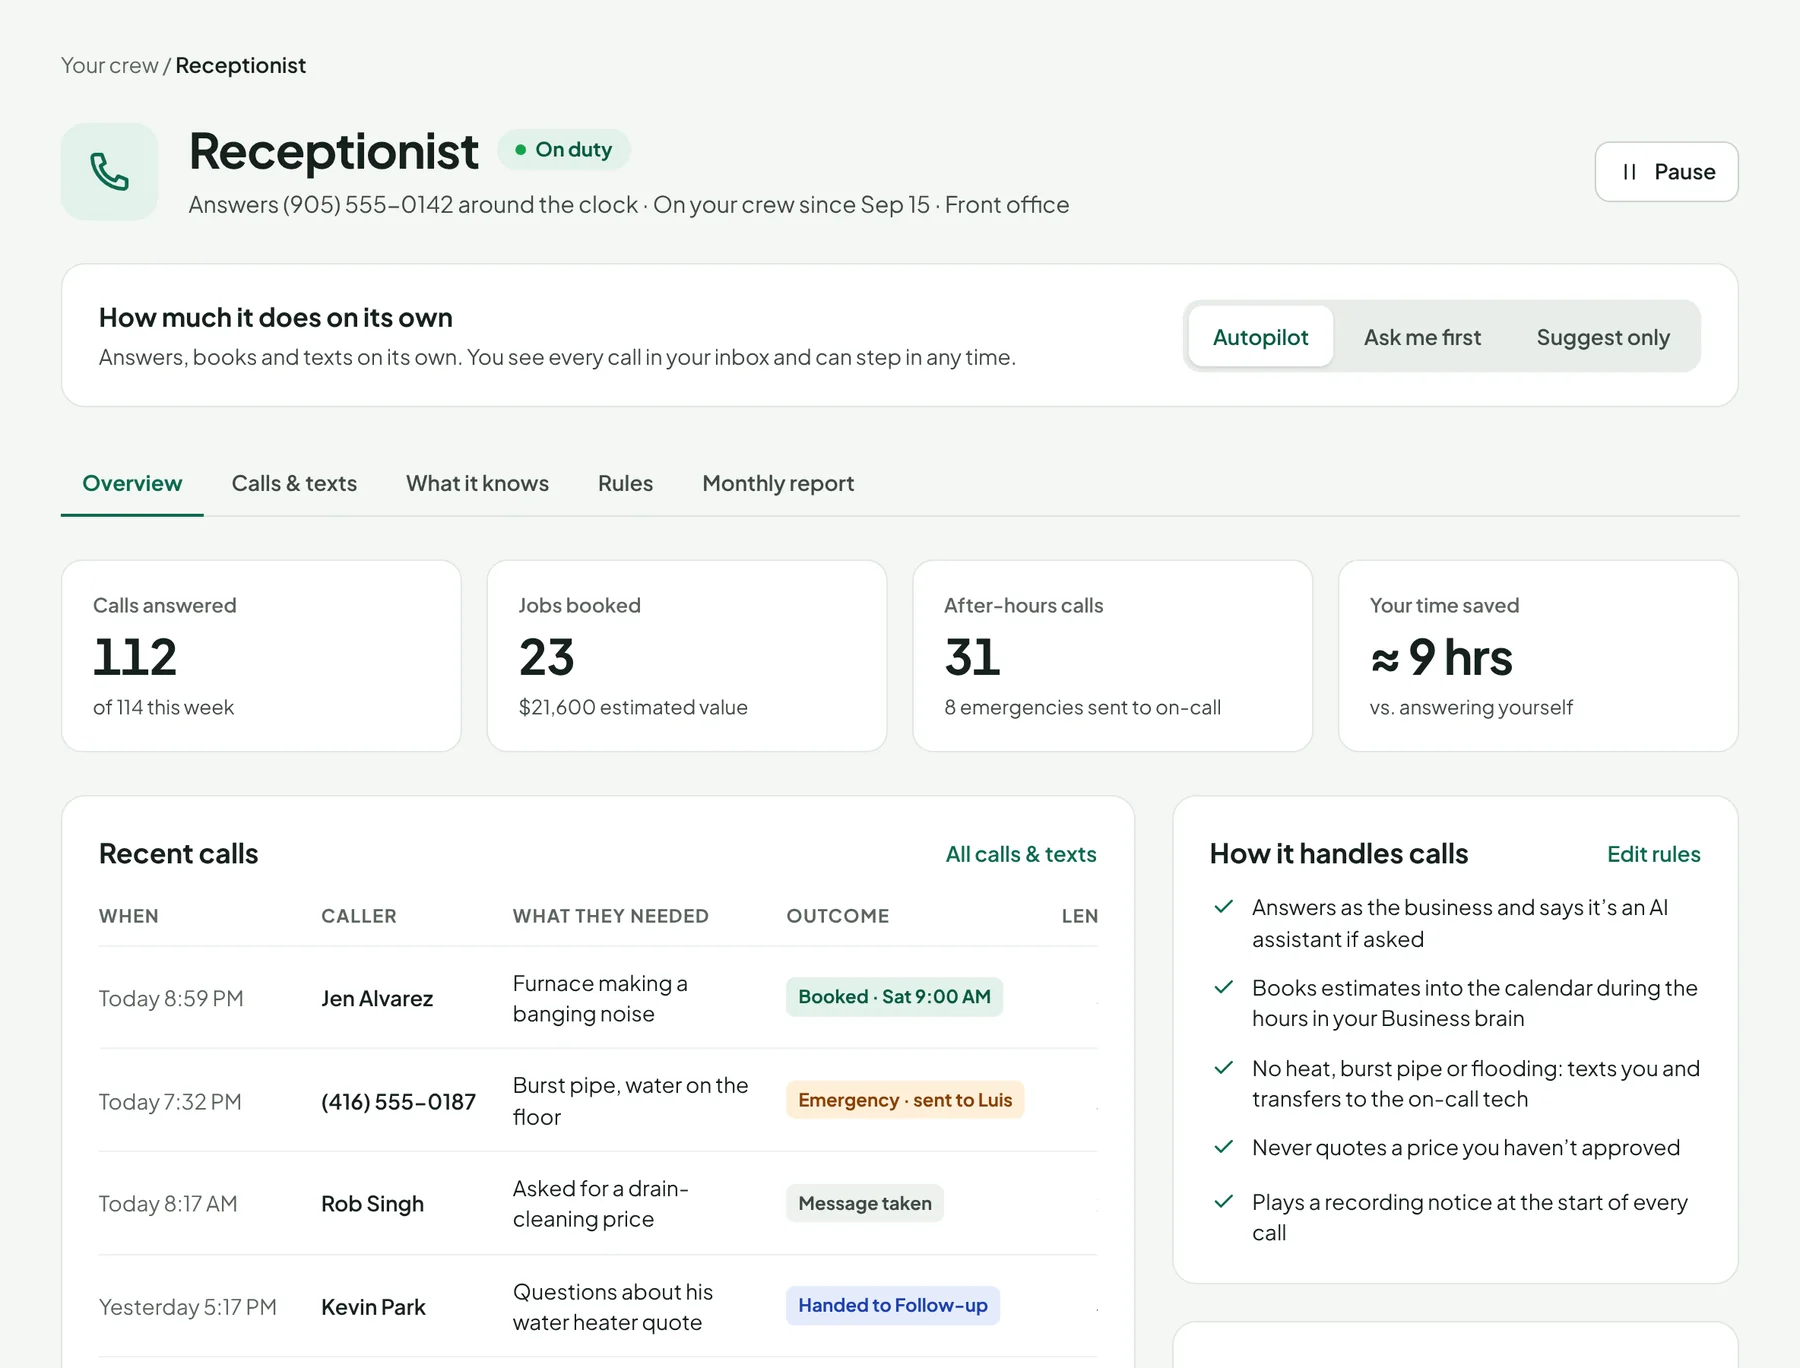Switch to Ask me first mode
Viewport: 1800px width, 1368px height.
[x=1422, y=337]
